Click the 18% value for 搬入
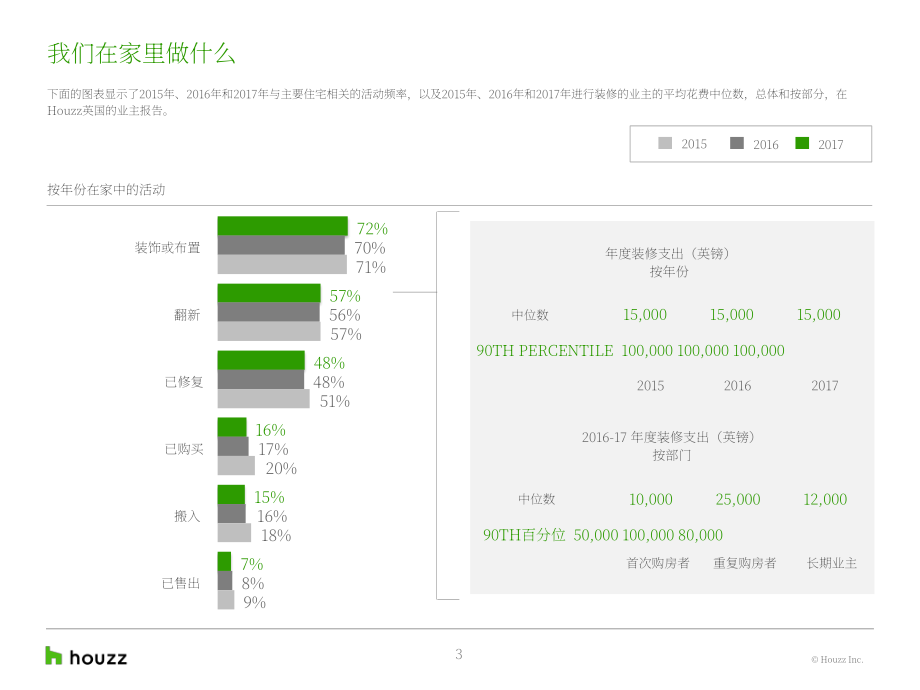Screen dimensions: 920x690 click(x=276, y=535)
